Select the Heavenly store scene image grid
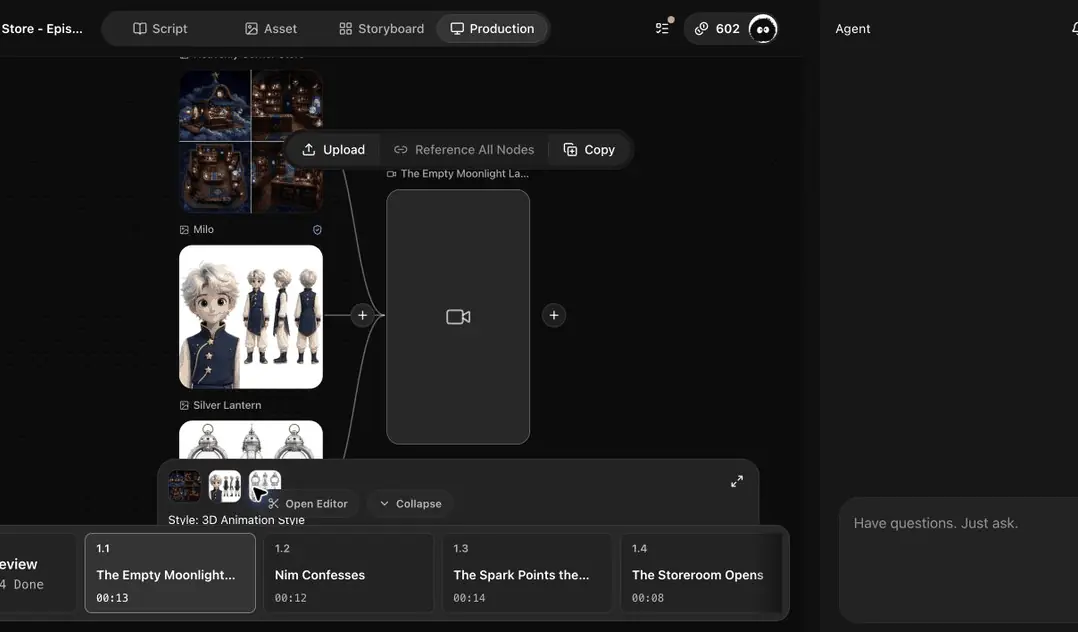Viewport: 1078px width, 632px height. [251, 141]
